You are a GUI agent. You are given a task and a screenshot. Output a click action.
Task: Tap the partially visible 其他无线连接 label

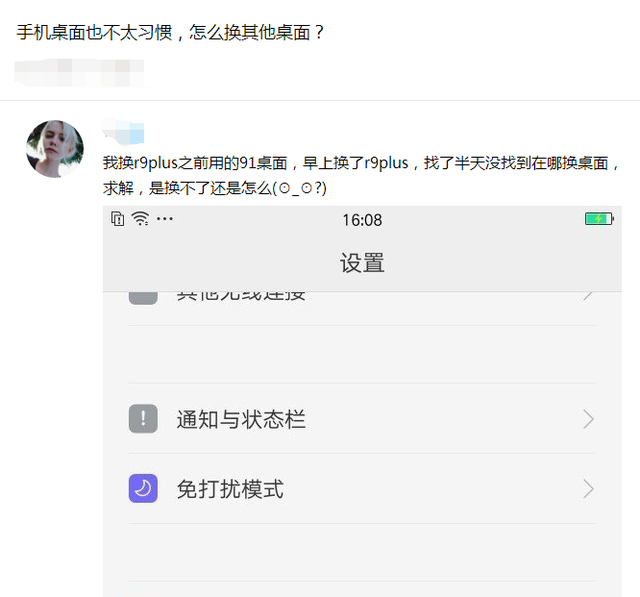(241, 295)
